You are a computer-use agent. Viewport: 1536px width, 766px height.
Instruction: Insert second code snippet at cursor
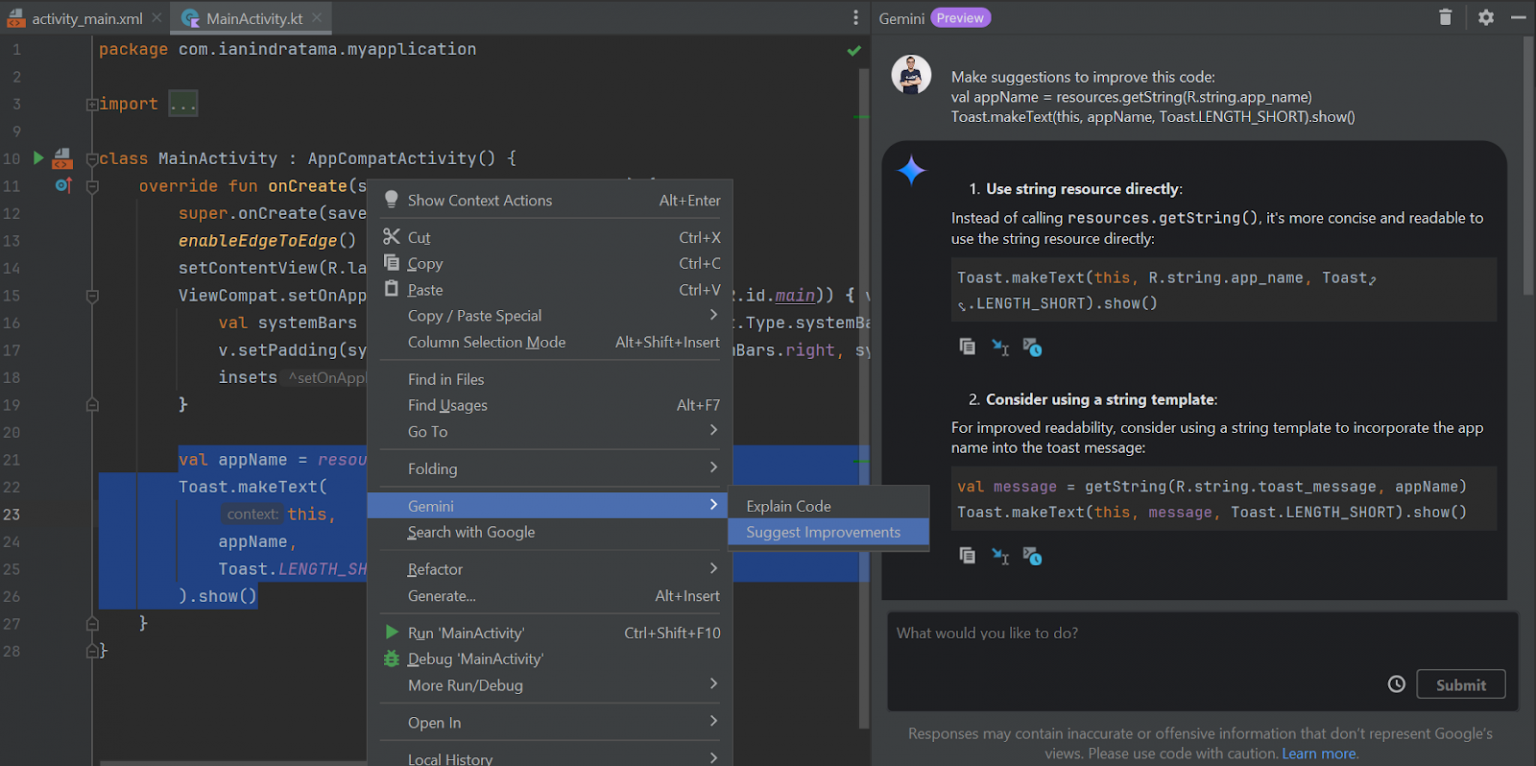pyautogui.click(x=1000, y=556)
